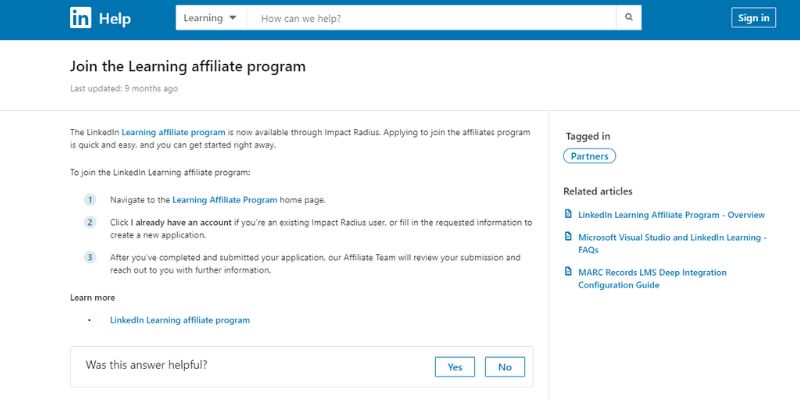
Task: Click document icon beside MARC Records article
Action: pos(568,271)
